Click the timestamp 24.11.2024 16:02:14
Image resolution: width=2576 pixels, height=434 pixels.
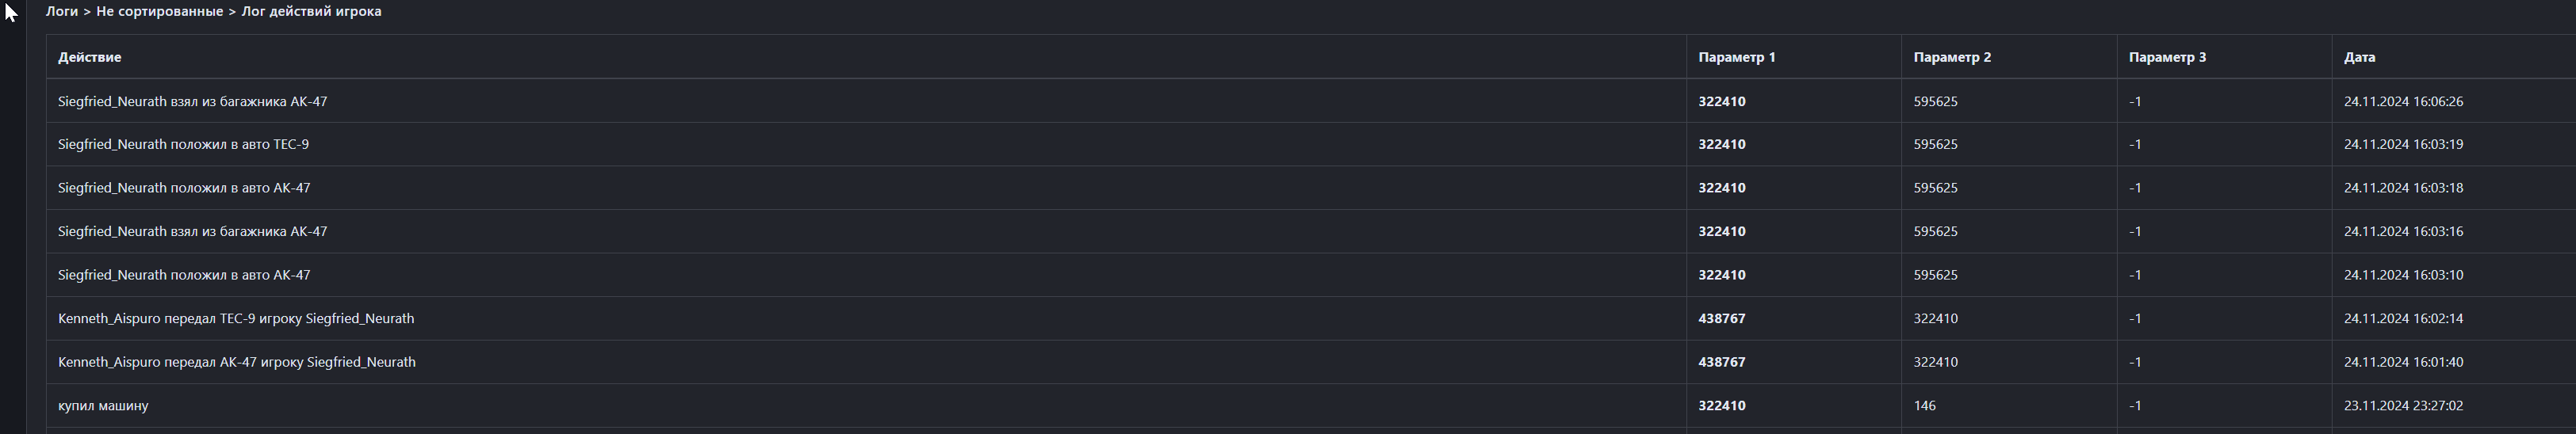point(2403,318)
